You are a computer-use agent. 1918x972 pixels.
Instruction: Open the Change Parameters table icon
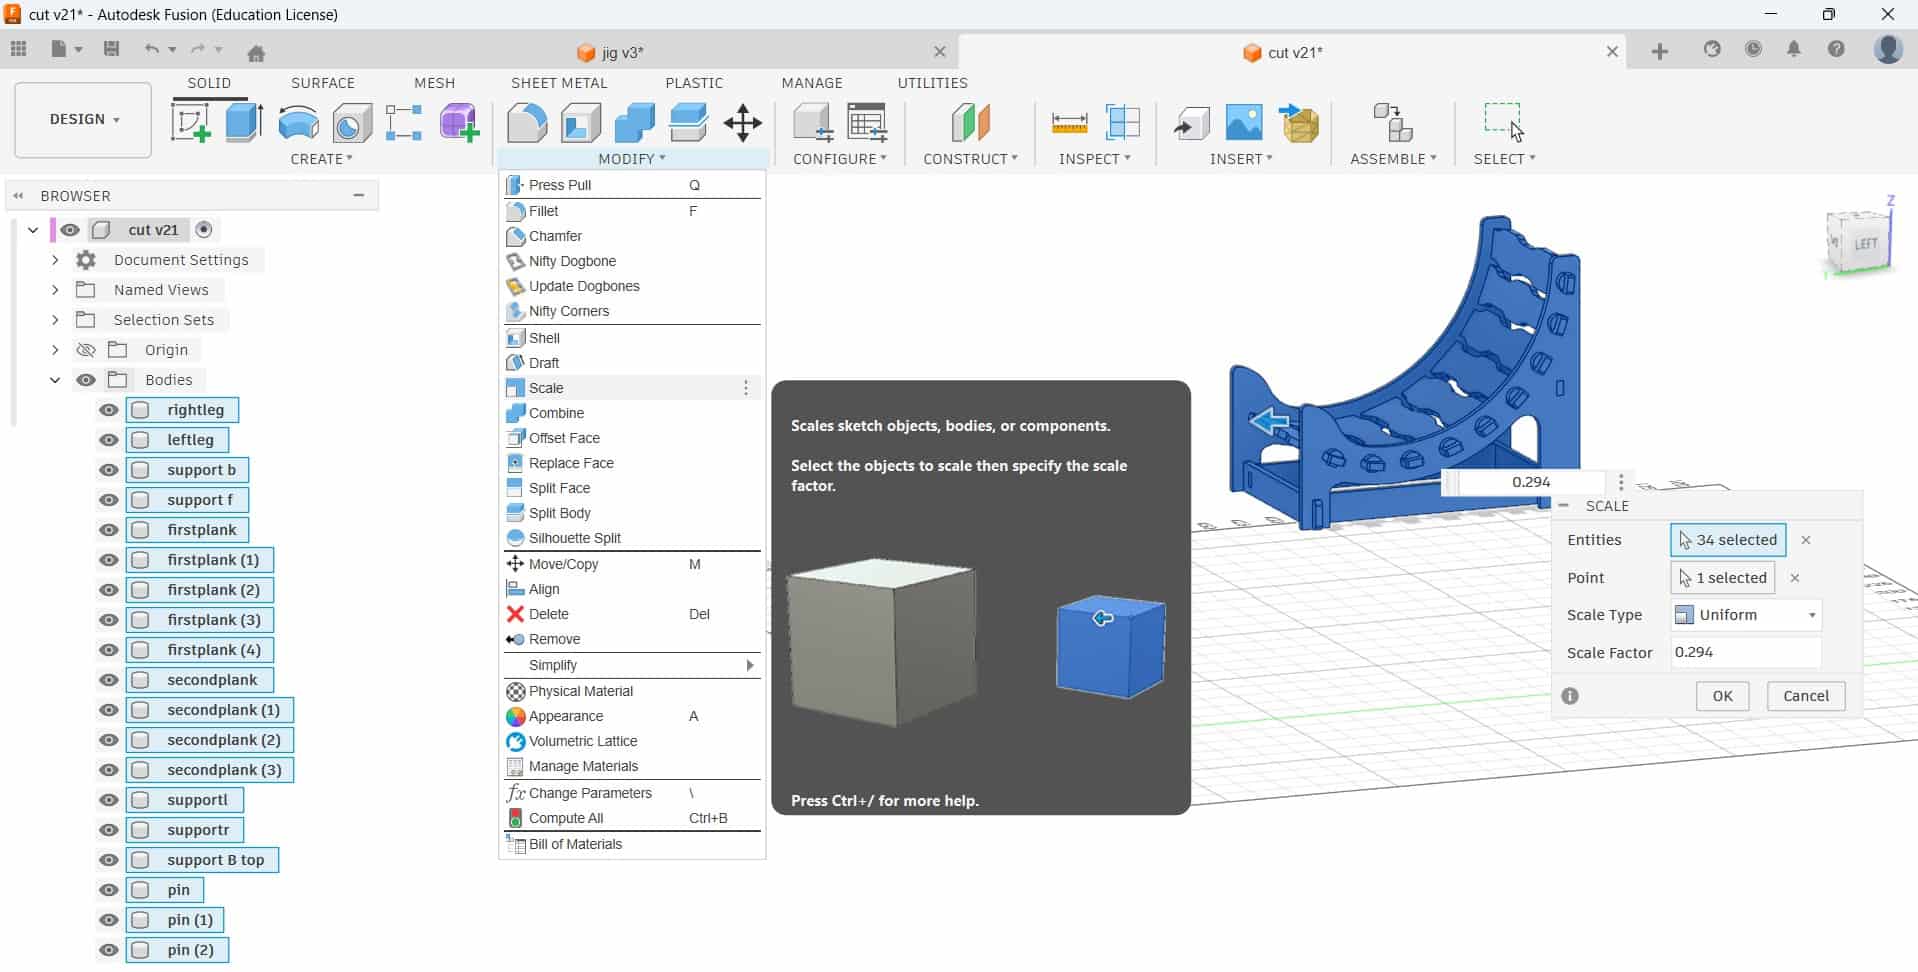(x=867, y=123)
